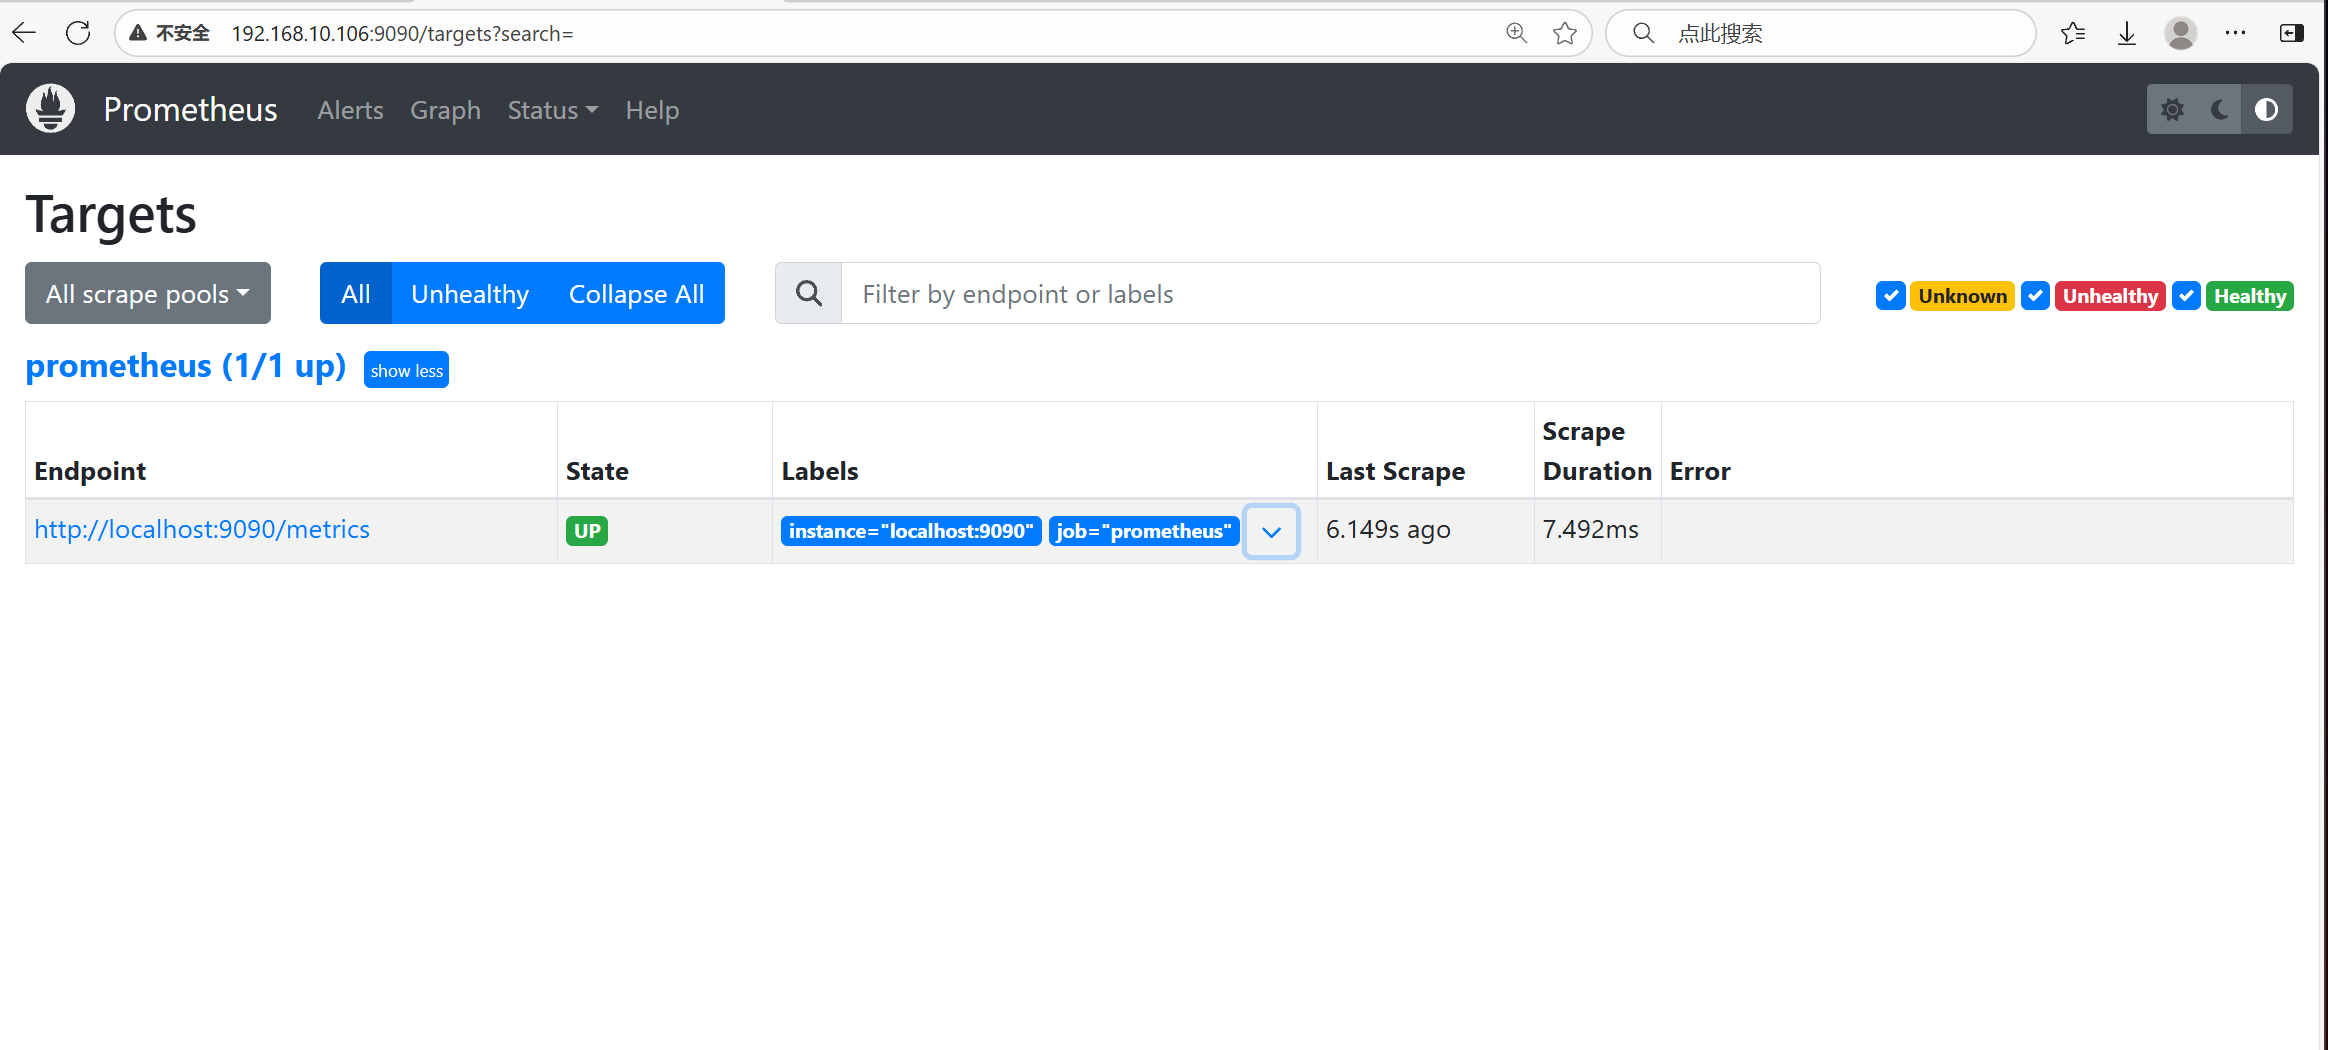Image resolution: width=2328 pixels, height=1050 pixels.
Task: Open the Graph page
Action: 445,110
